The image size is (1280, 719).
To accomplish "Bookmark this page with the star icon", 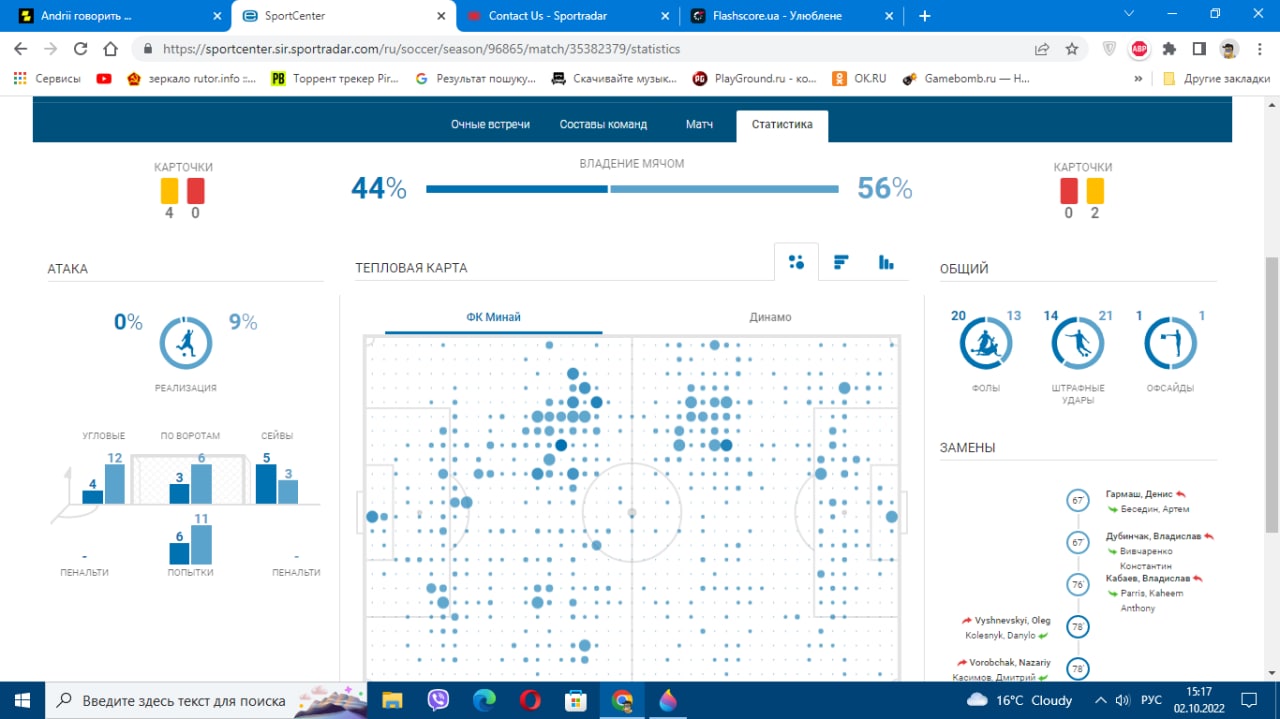I will (1072, 49).
